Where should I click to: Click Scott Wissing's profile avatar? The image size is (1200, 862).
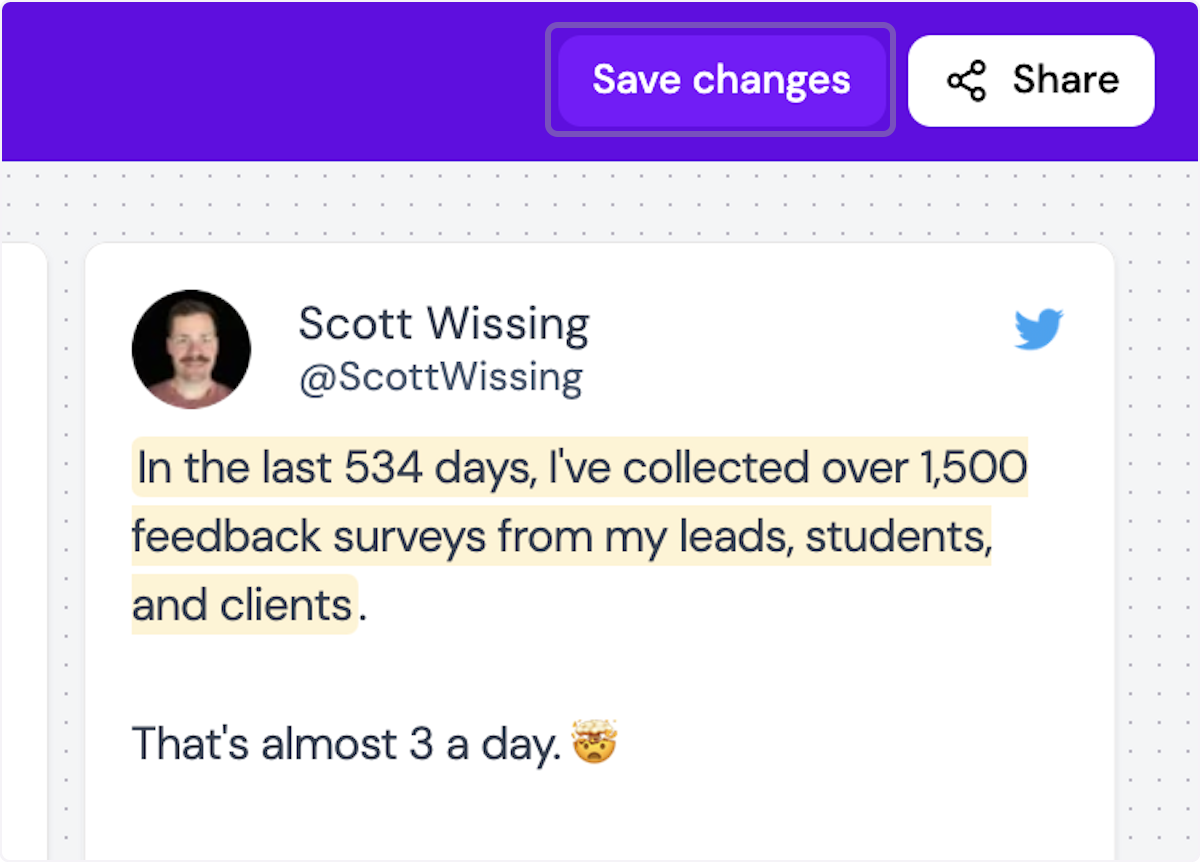click(191, 349)
